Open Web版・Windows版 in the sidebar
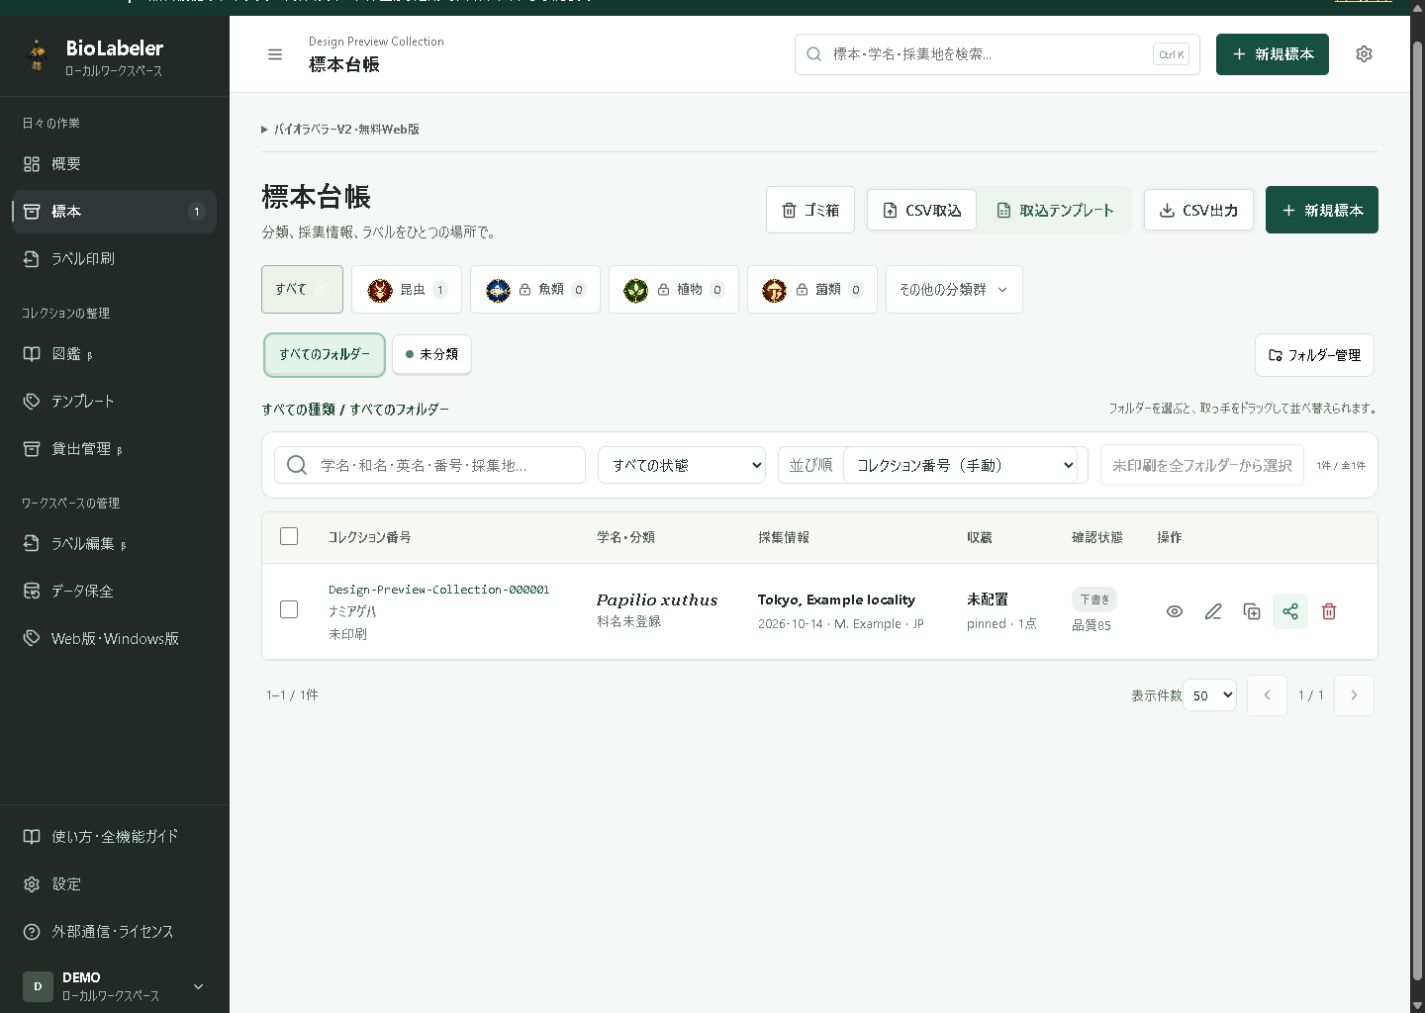This screenshot has height=1013, width=1425. 114,638
